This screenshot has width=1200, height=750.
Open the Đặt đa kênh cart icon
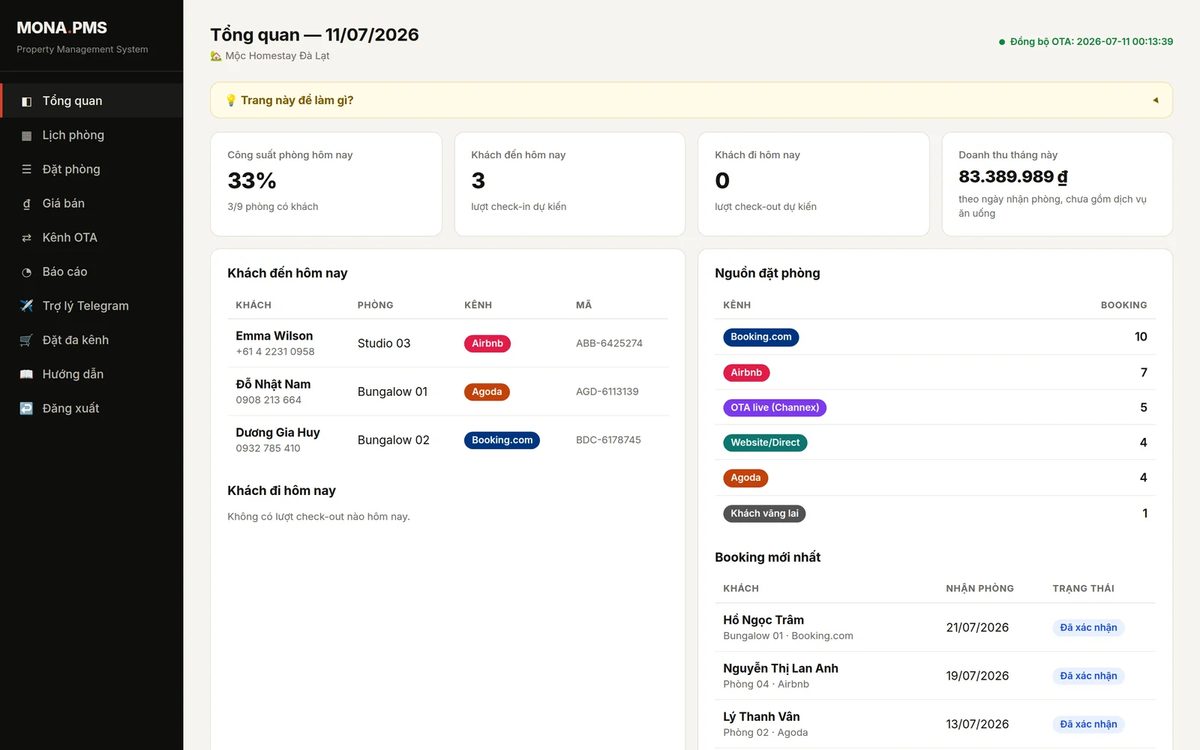pos(26,340)
